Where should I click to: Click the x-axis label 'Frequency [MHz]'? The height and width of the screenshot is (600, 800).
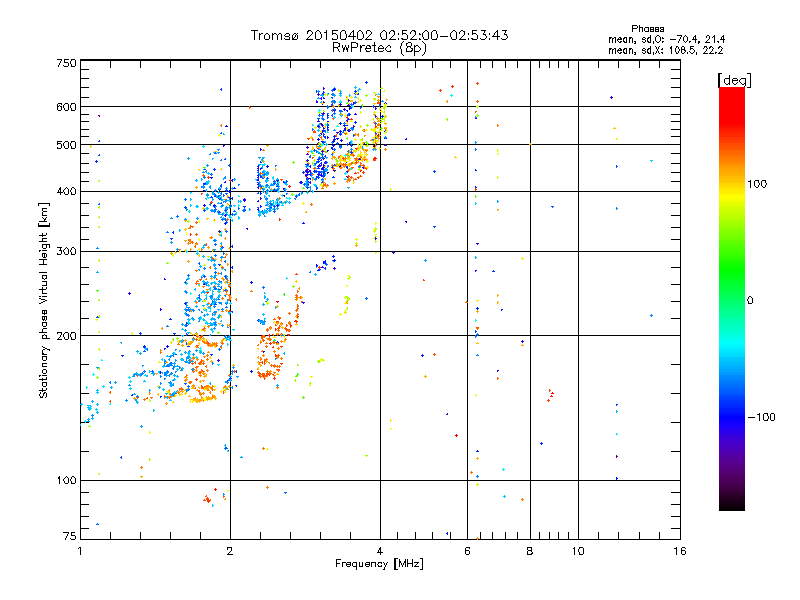pos(379,564)
